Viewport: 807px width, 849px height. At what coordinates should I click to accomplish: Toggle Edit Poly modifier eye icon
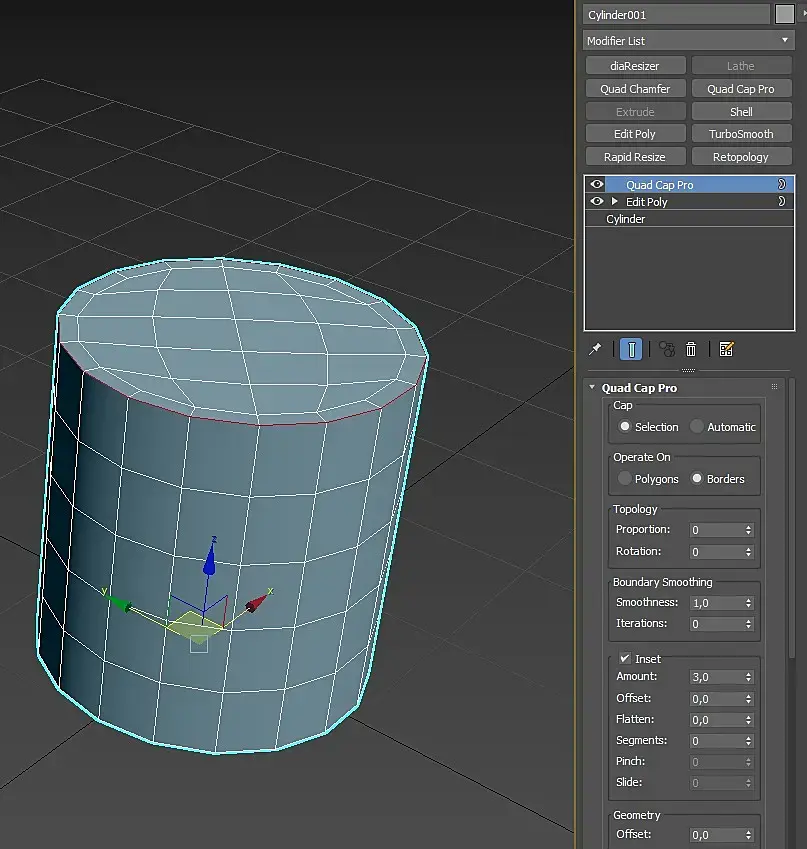click(x=597, y=201)
